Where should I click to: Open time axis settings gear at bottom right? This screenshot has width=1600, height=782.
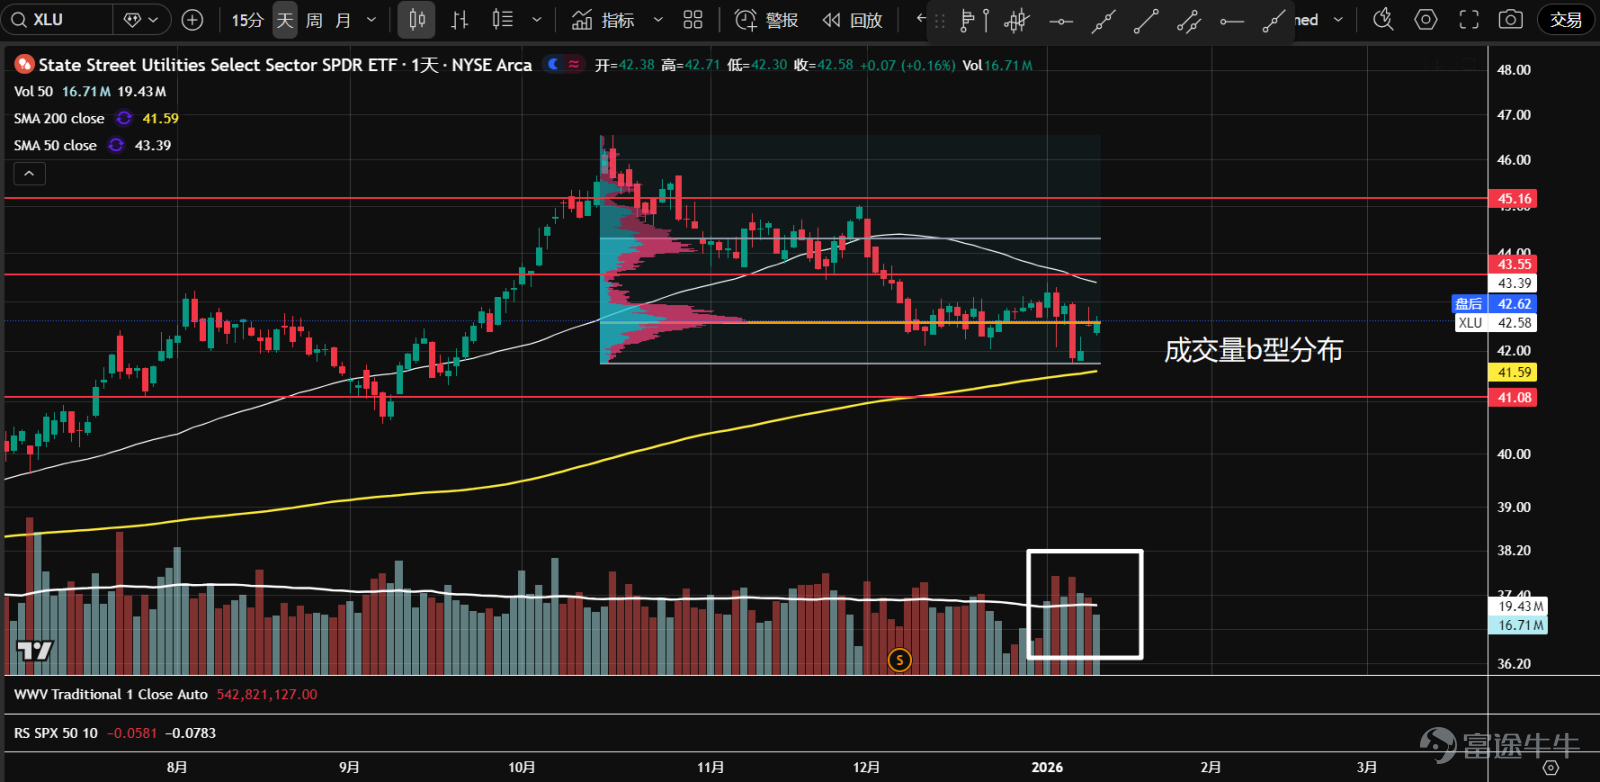pyautogui.click(x=1550, y=767)
